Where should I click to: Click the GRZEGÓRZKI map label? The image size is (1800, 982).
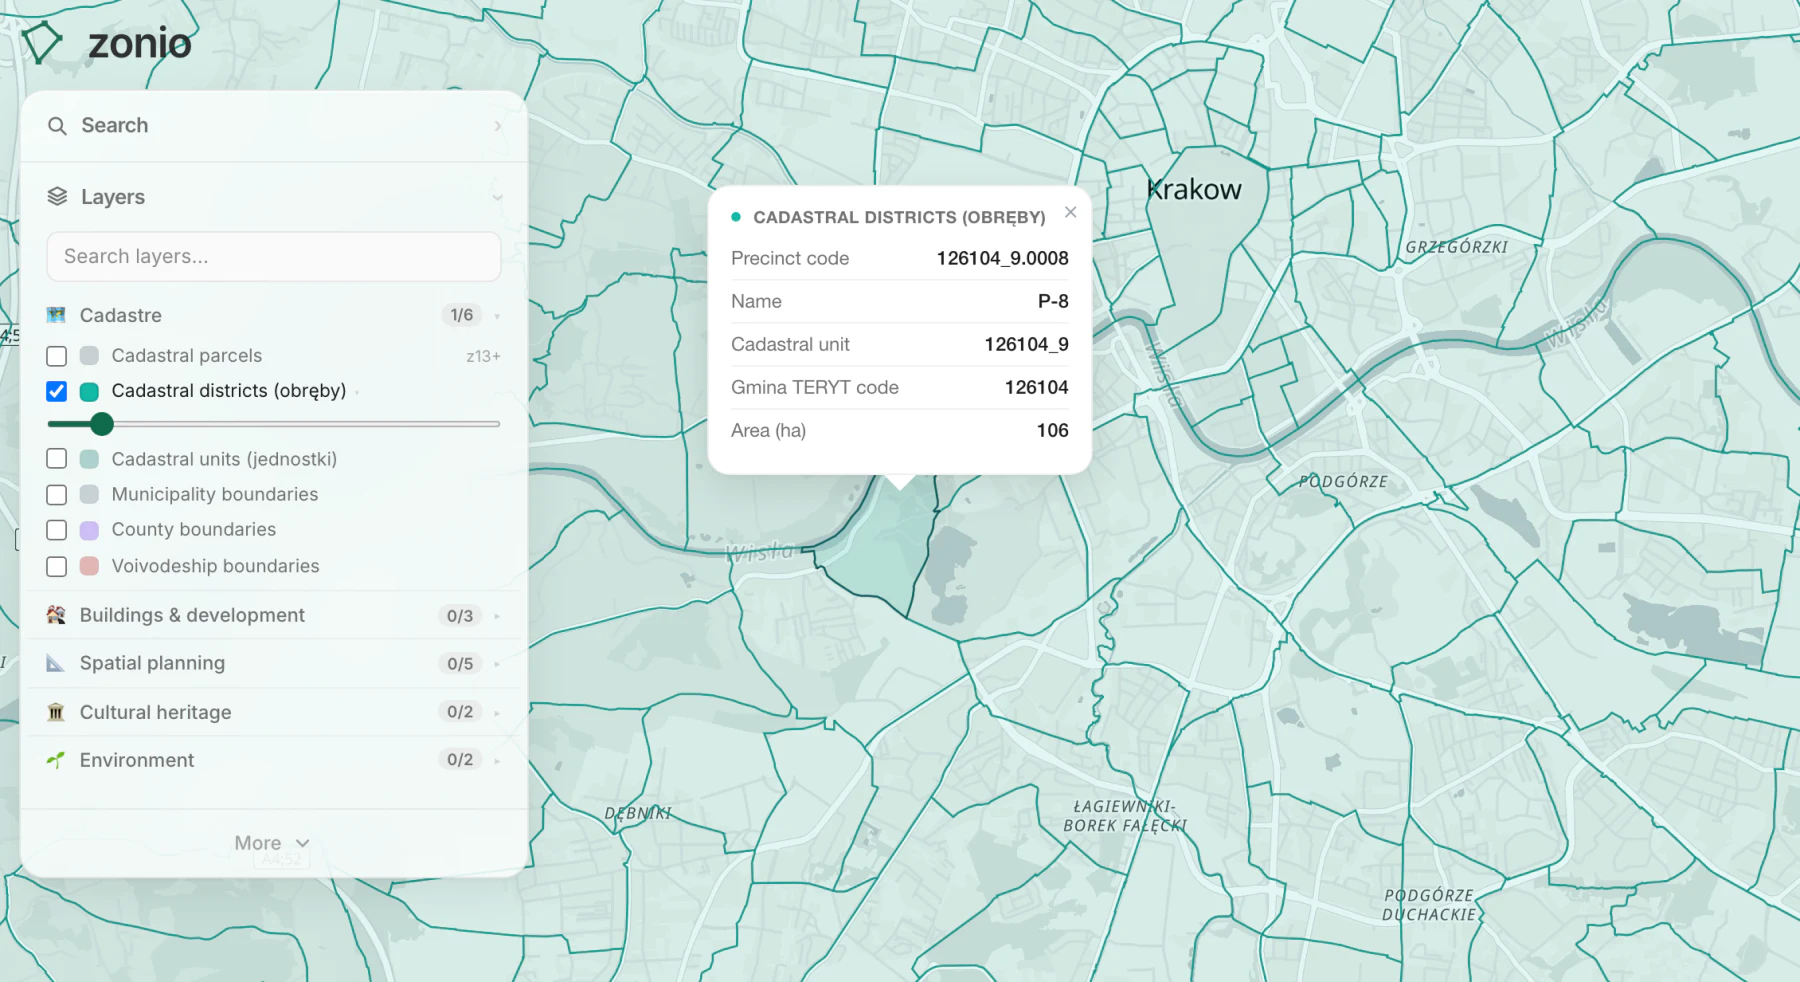tap(1457, 247)
